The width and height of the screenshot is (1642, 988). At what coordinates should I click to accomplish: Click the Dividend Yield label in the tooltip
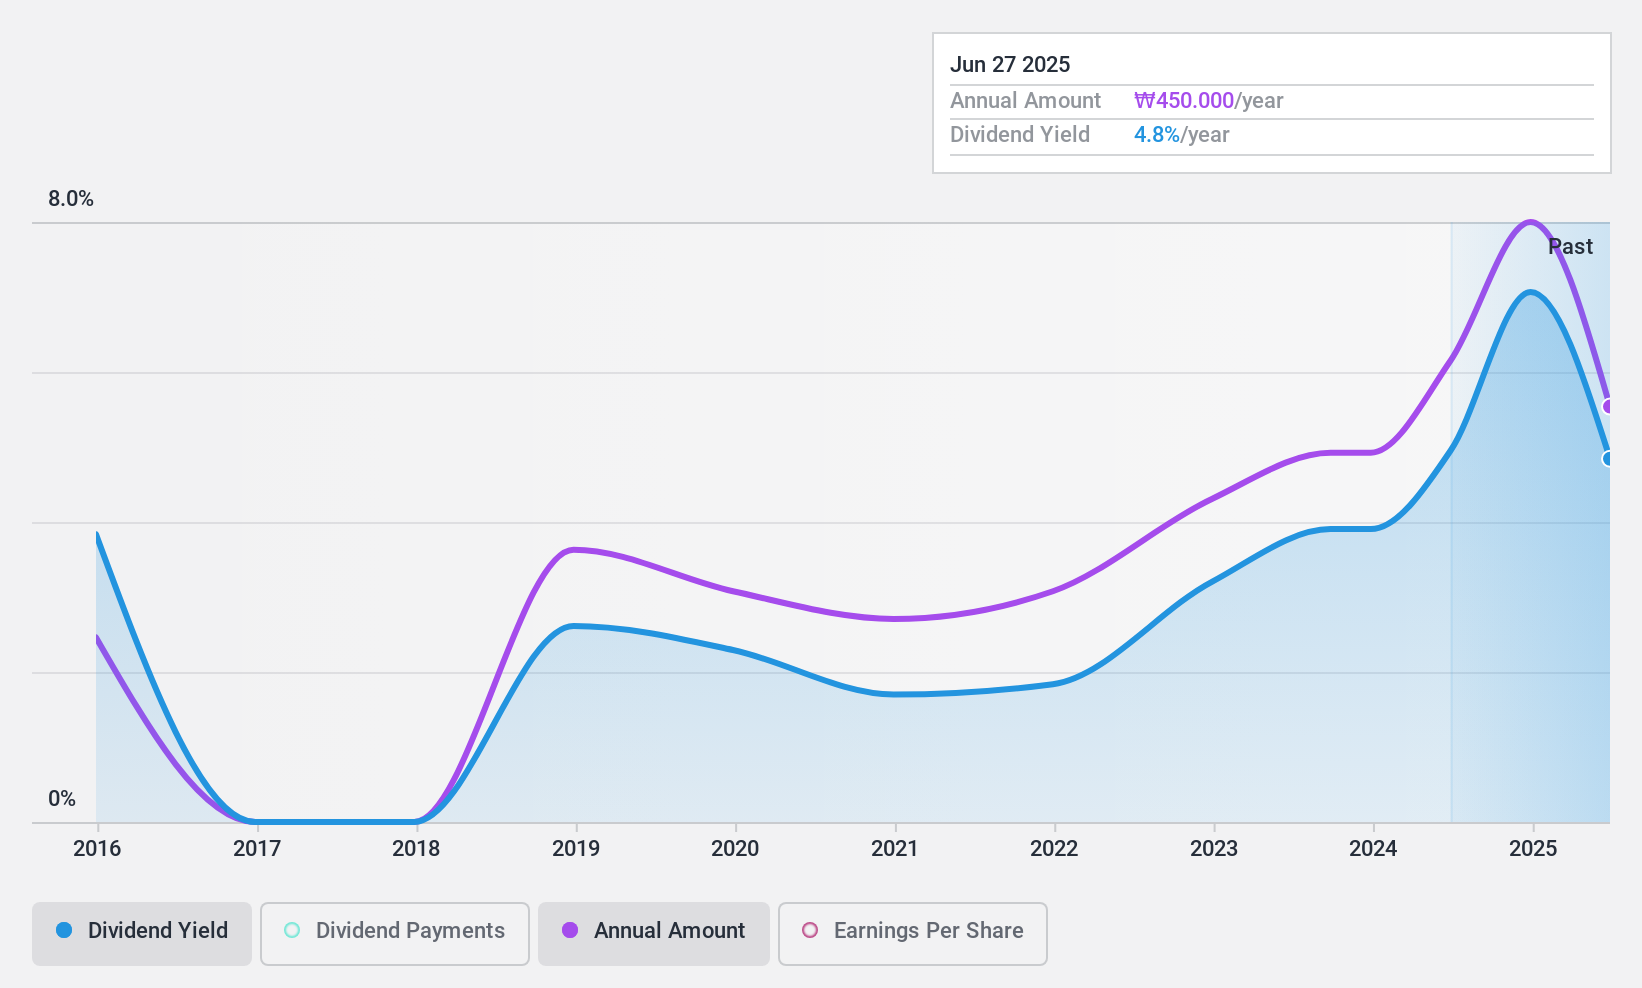pos(1020,135)
